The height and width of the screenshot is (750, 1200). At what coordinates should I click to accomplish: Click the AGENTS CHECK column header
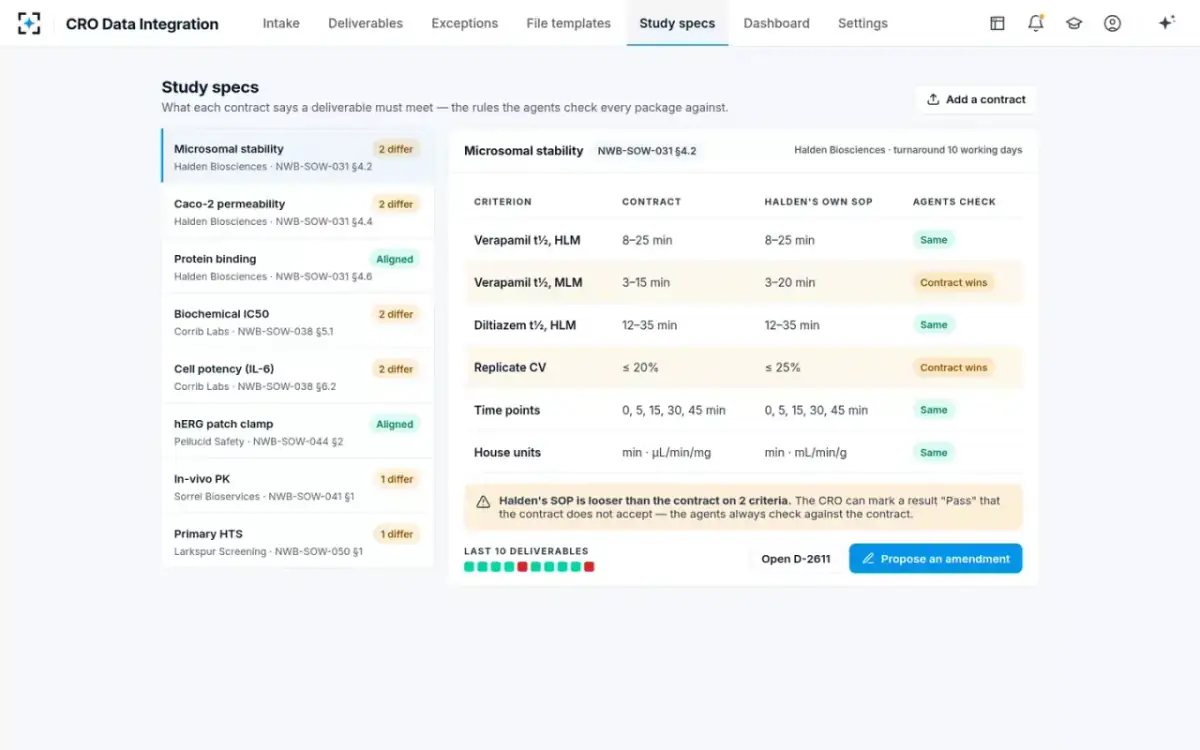pos(954,201)
